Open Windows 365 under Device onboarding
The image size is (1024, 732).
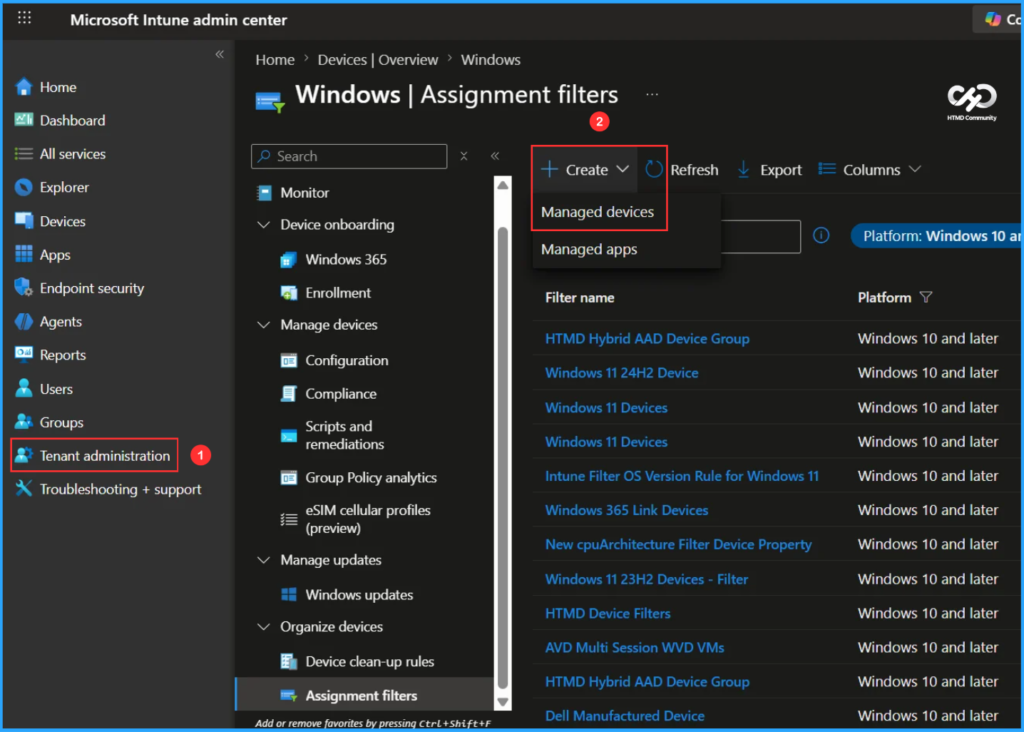pos(346,259)
